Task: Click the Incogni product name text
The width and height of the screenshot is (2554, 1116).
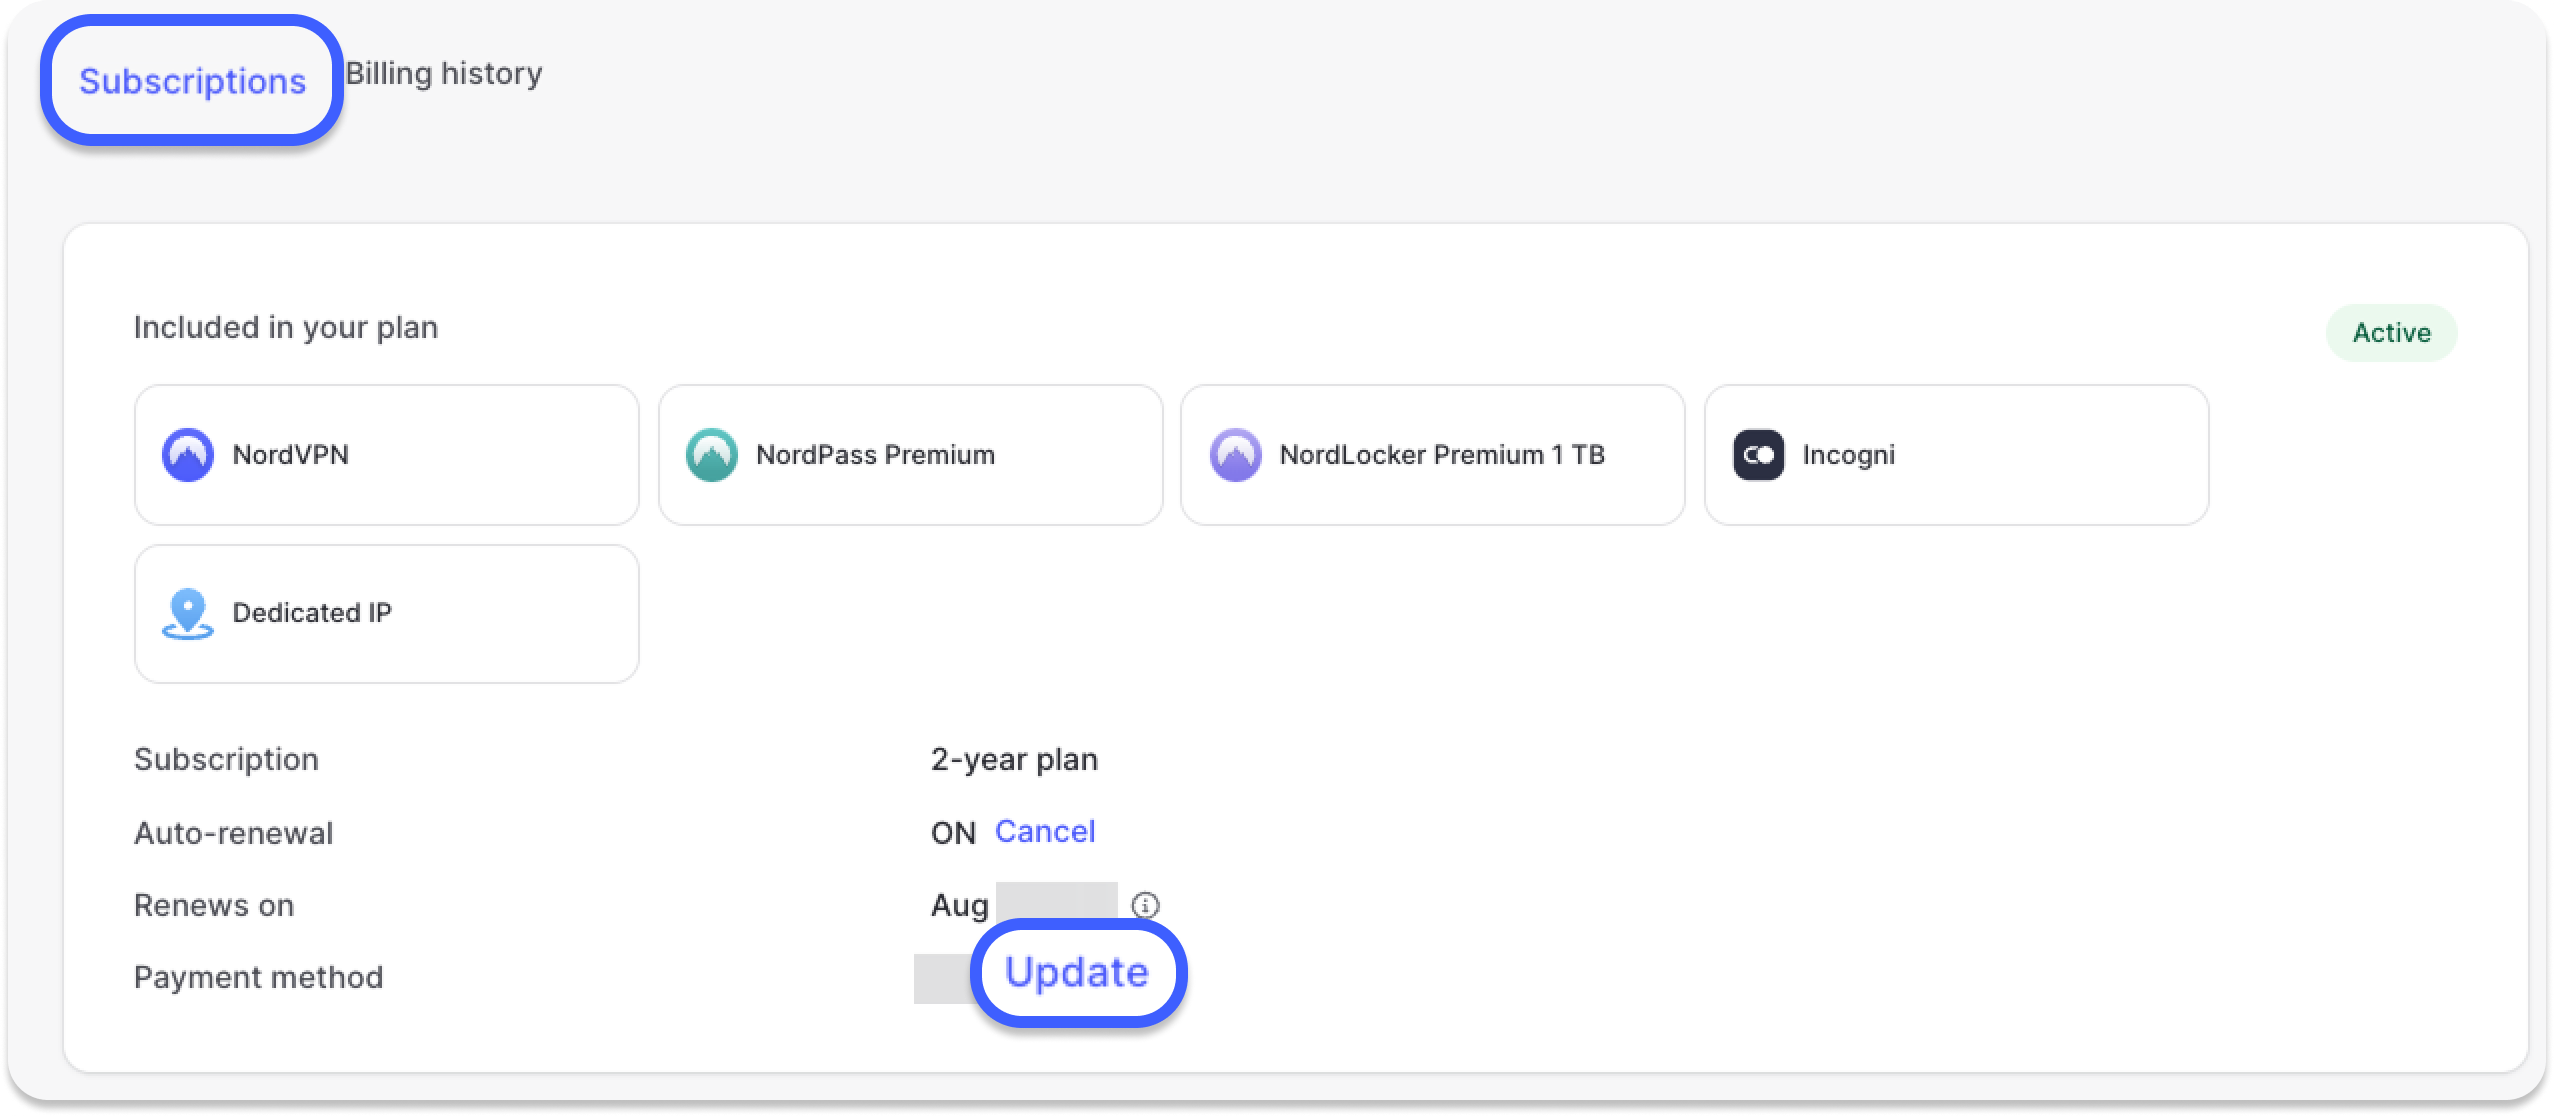Action: click(x=1848, y=455)
